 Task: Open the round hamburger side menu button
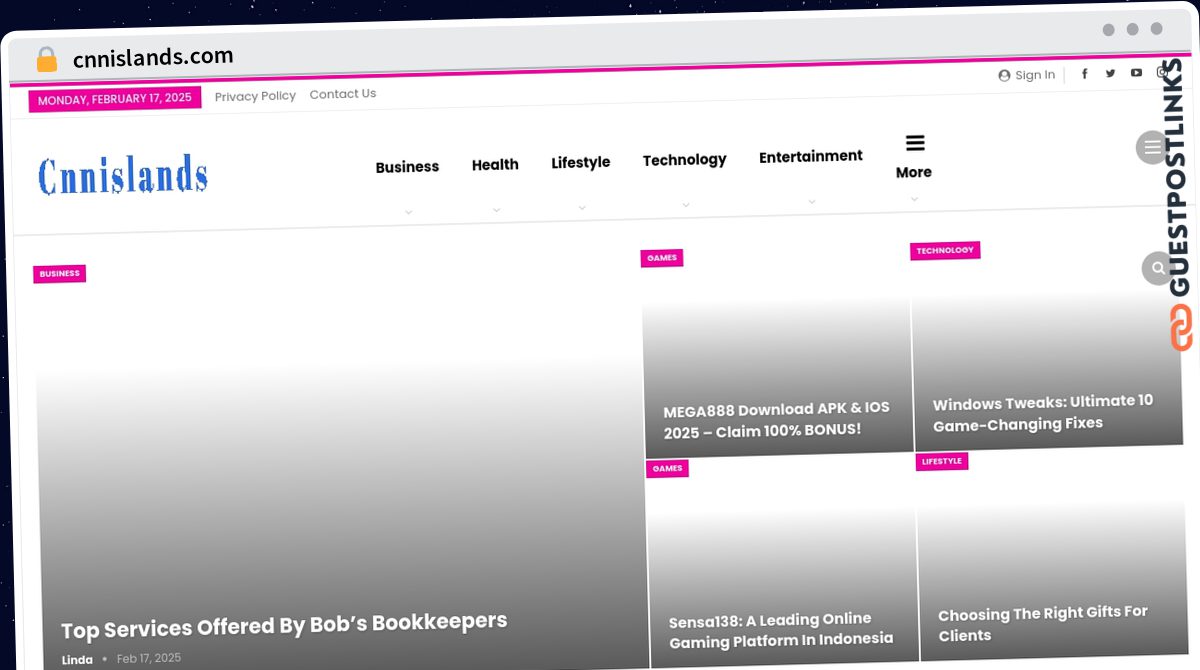(x=1153, y=147)
